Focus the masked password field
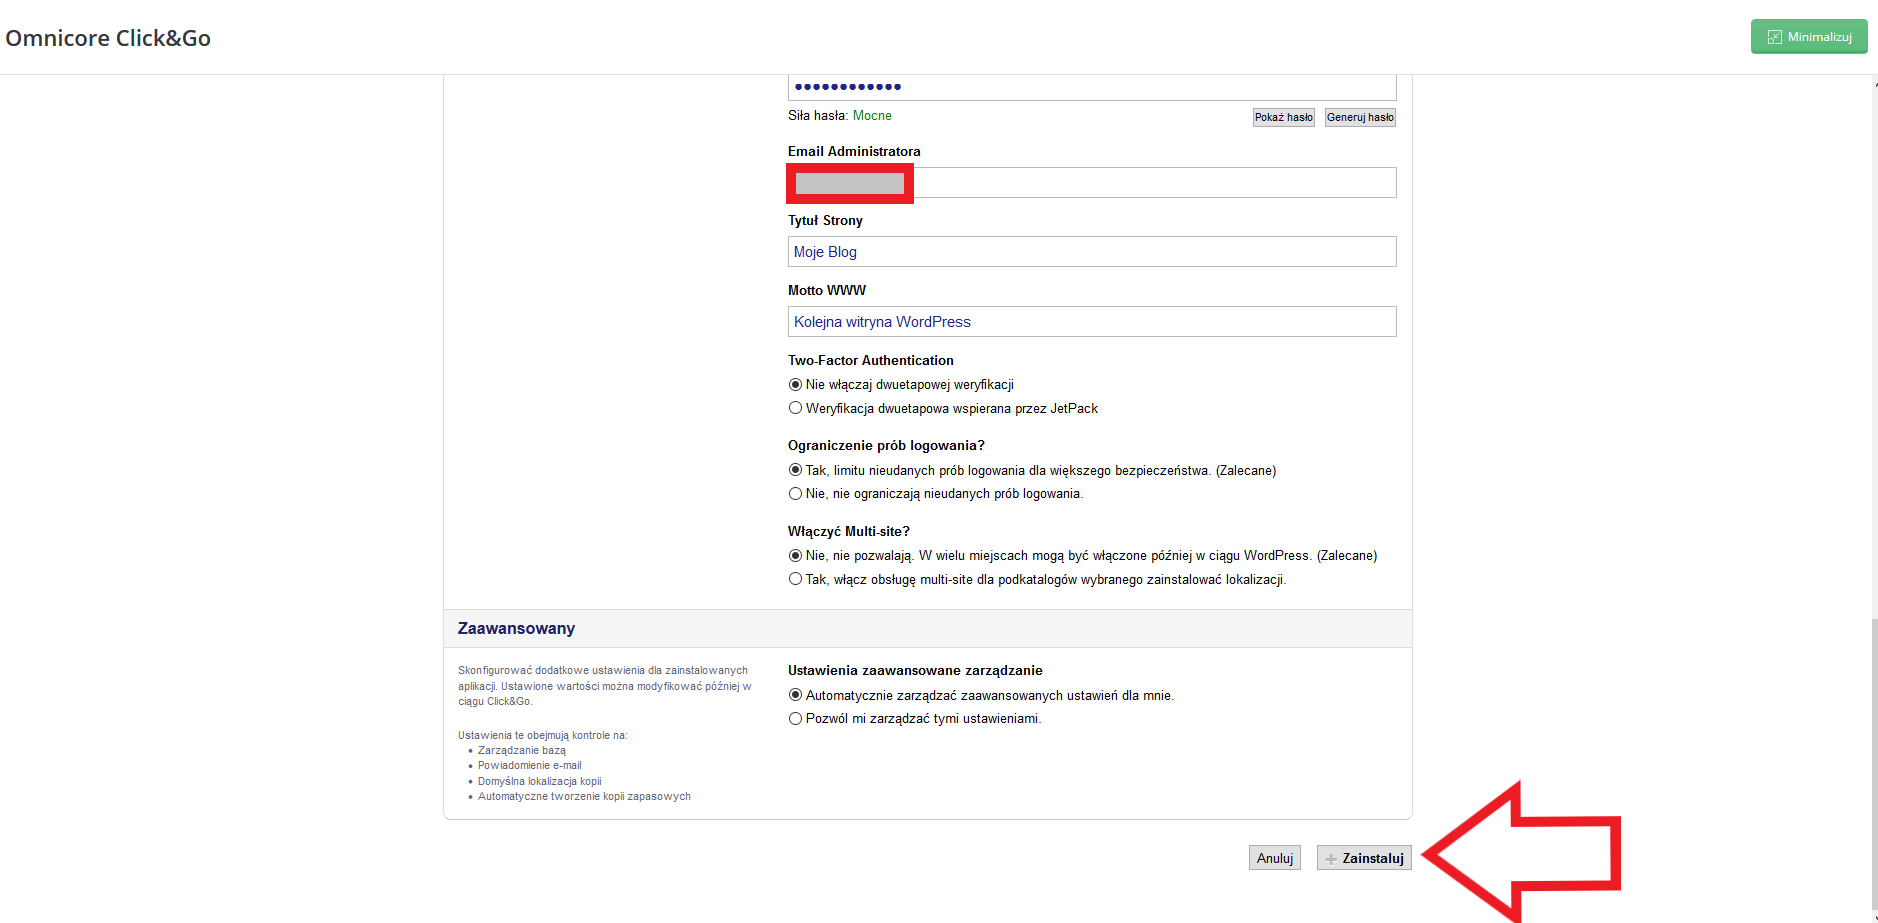 [1091, 87]
